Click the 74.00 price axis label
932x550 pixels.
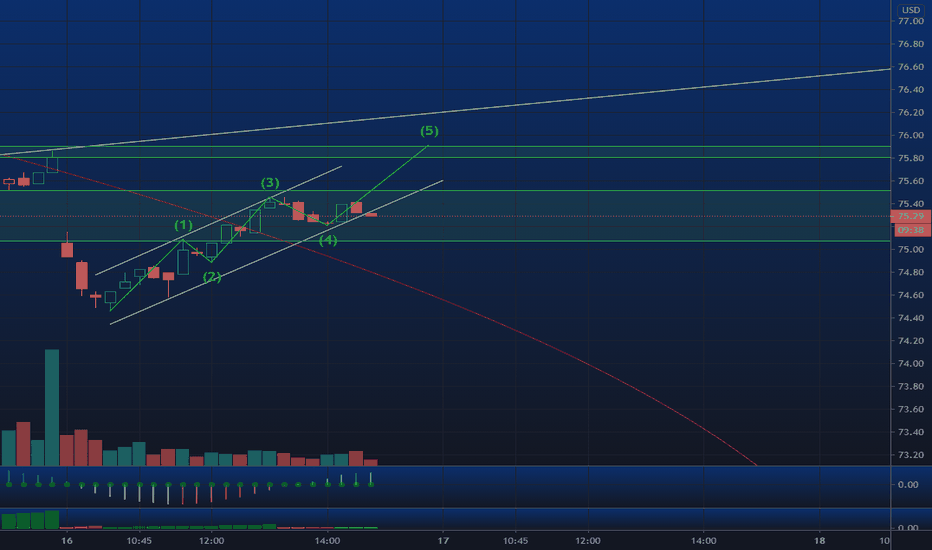click(911, 363)
